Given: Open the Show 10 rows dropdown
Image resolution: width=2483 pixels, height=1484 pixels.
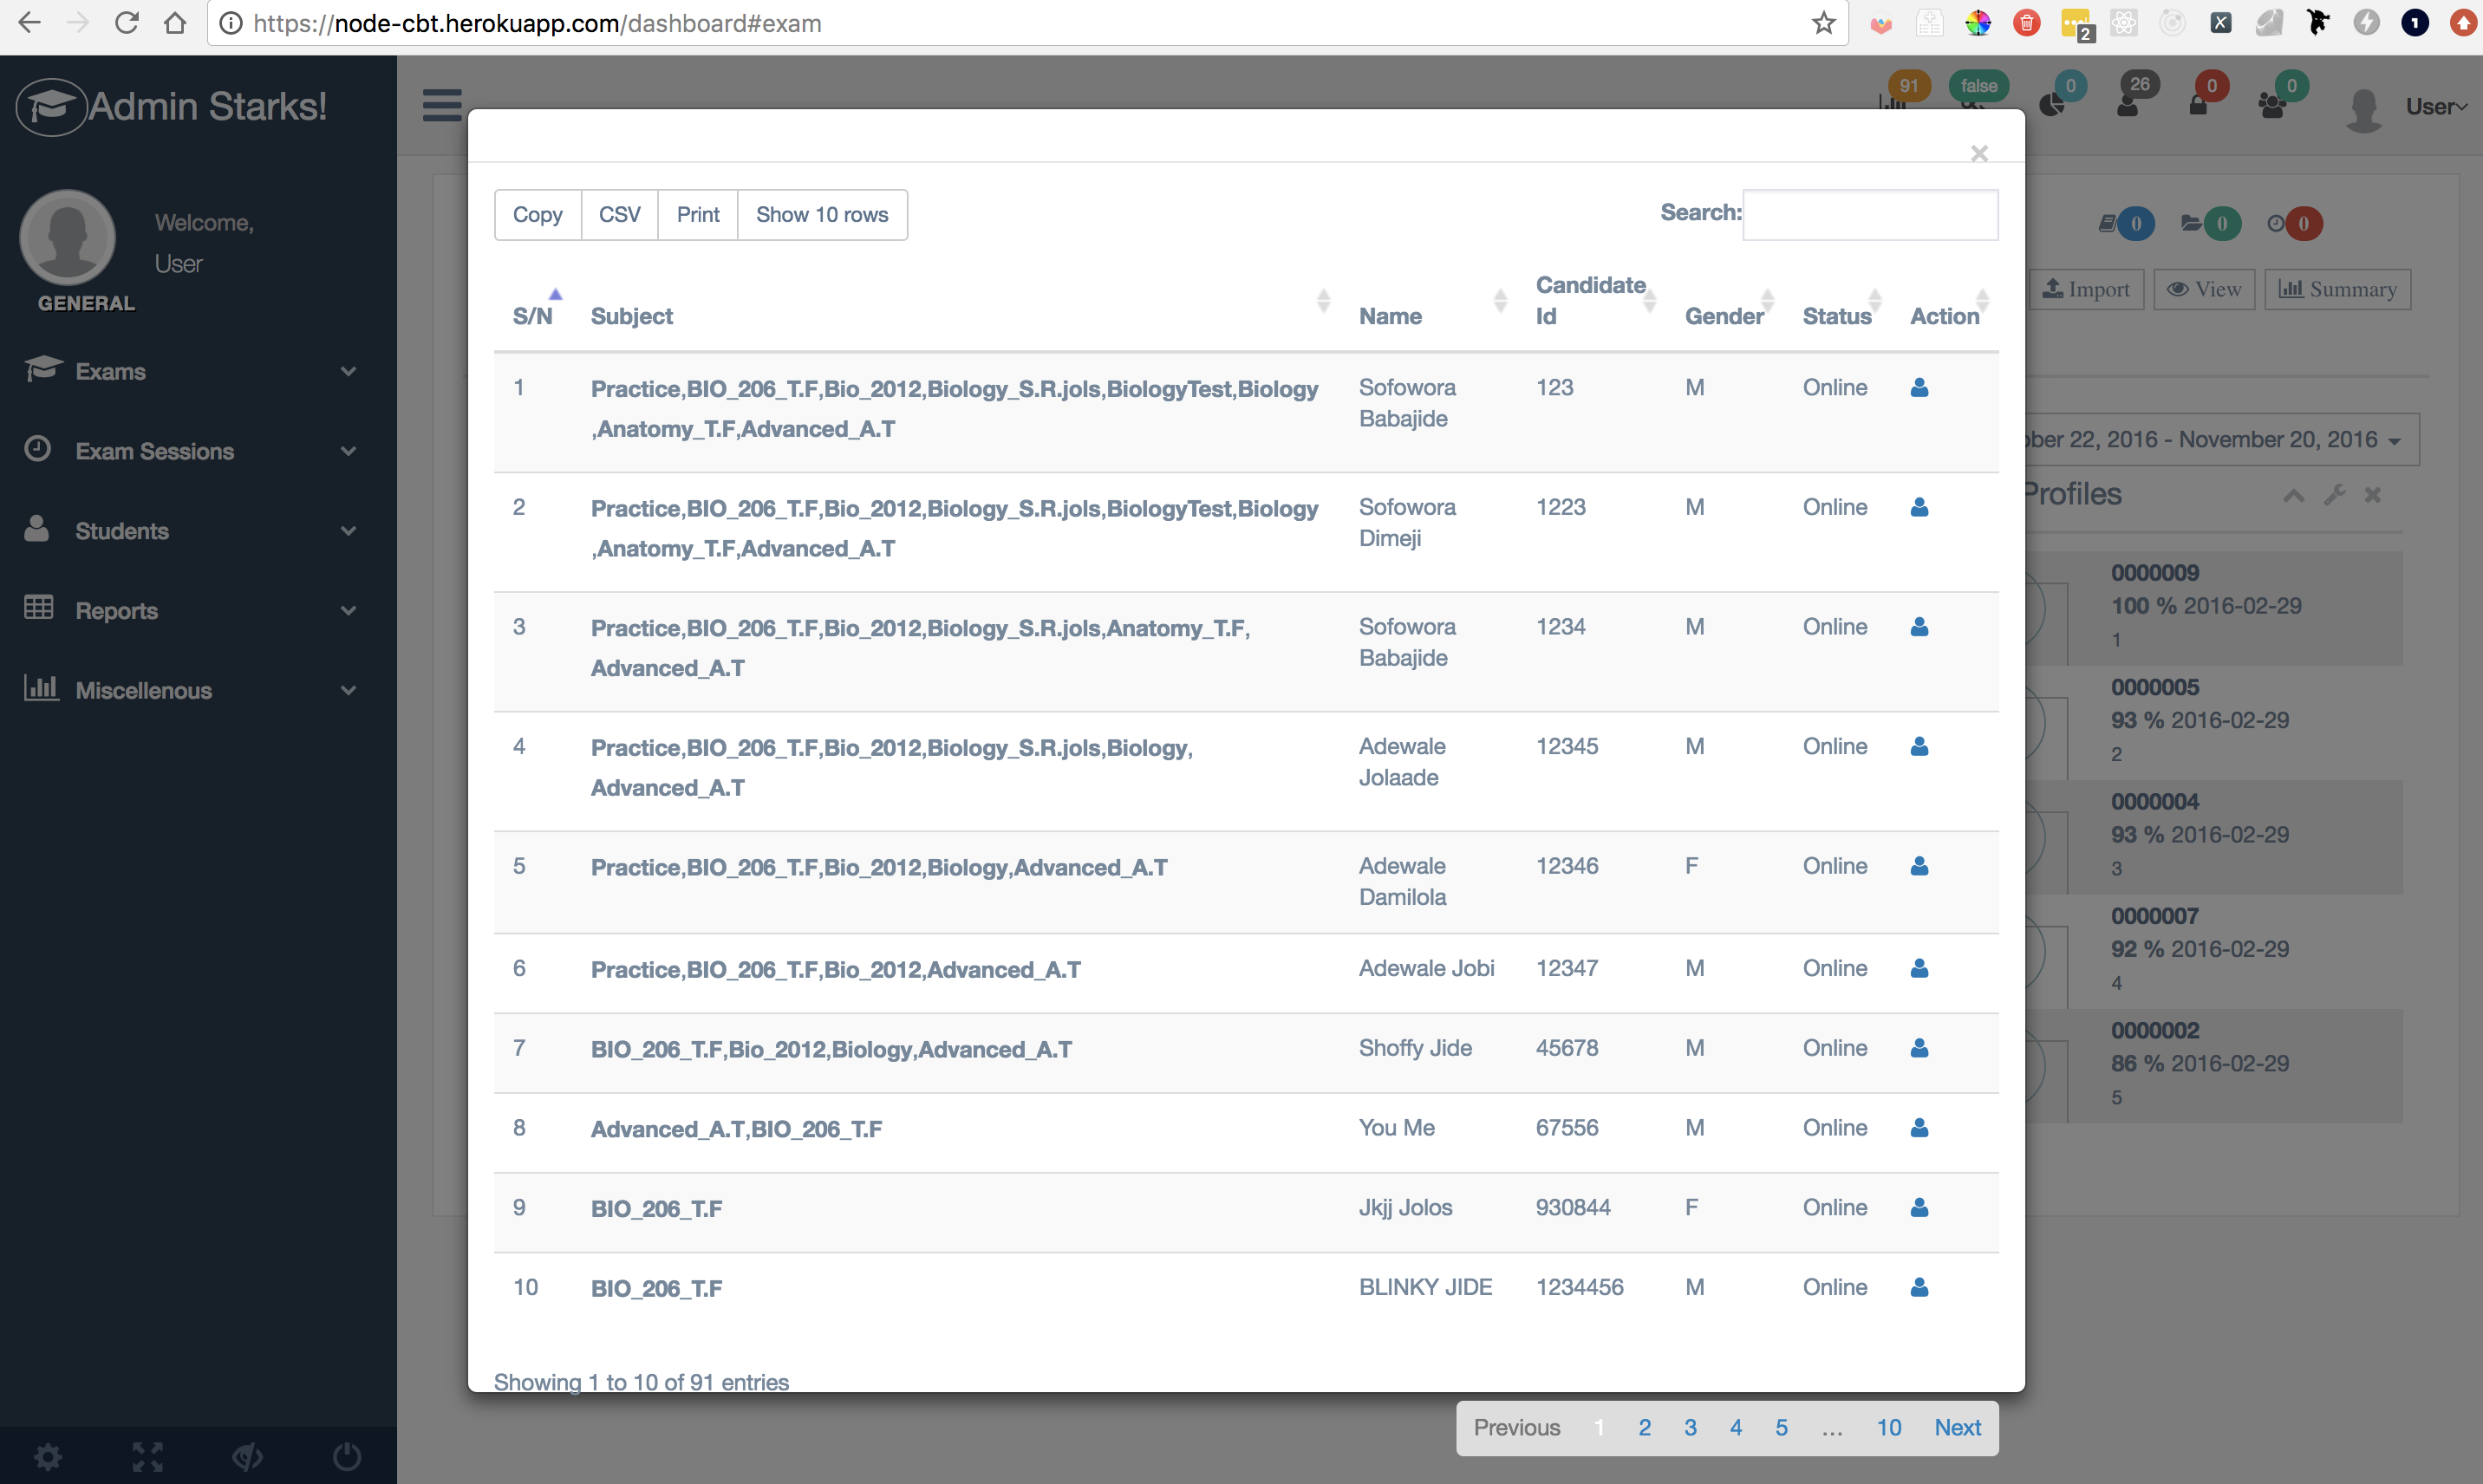Looking at the screenshot, I should click(821, 215).
